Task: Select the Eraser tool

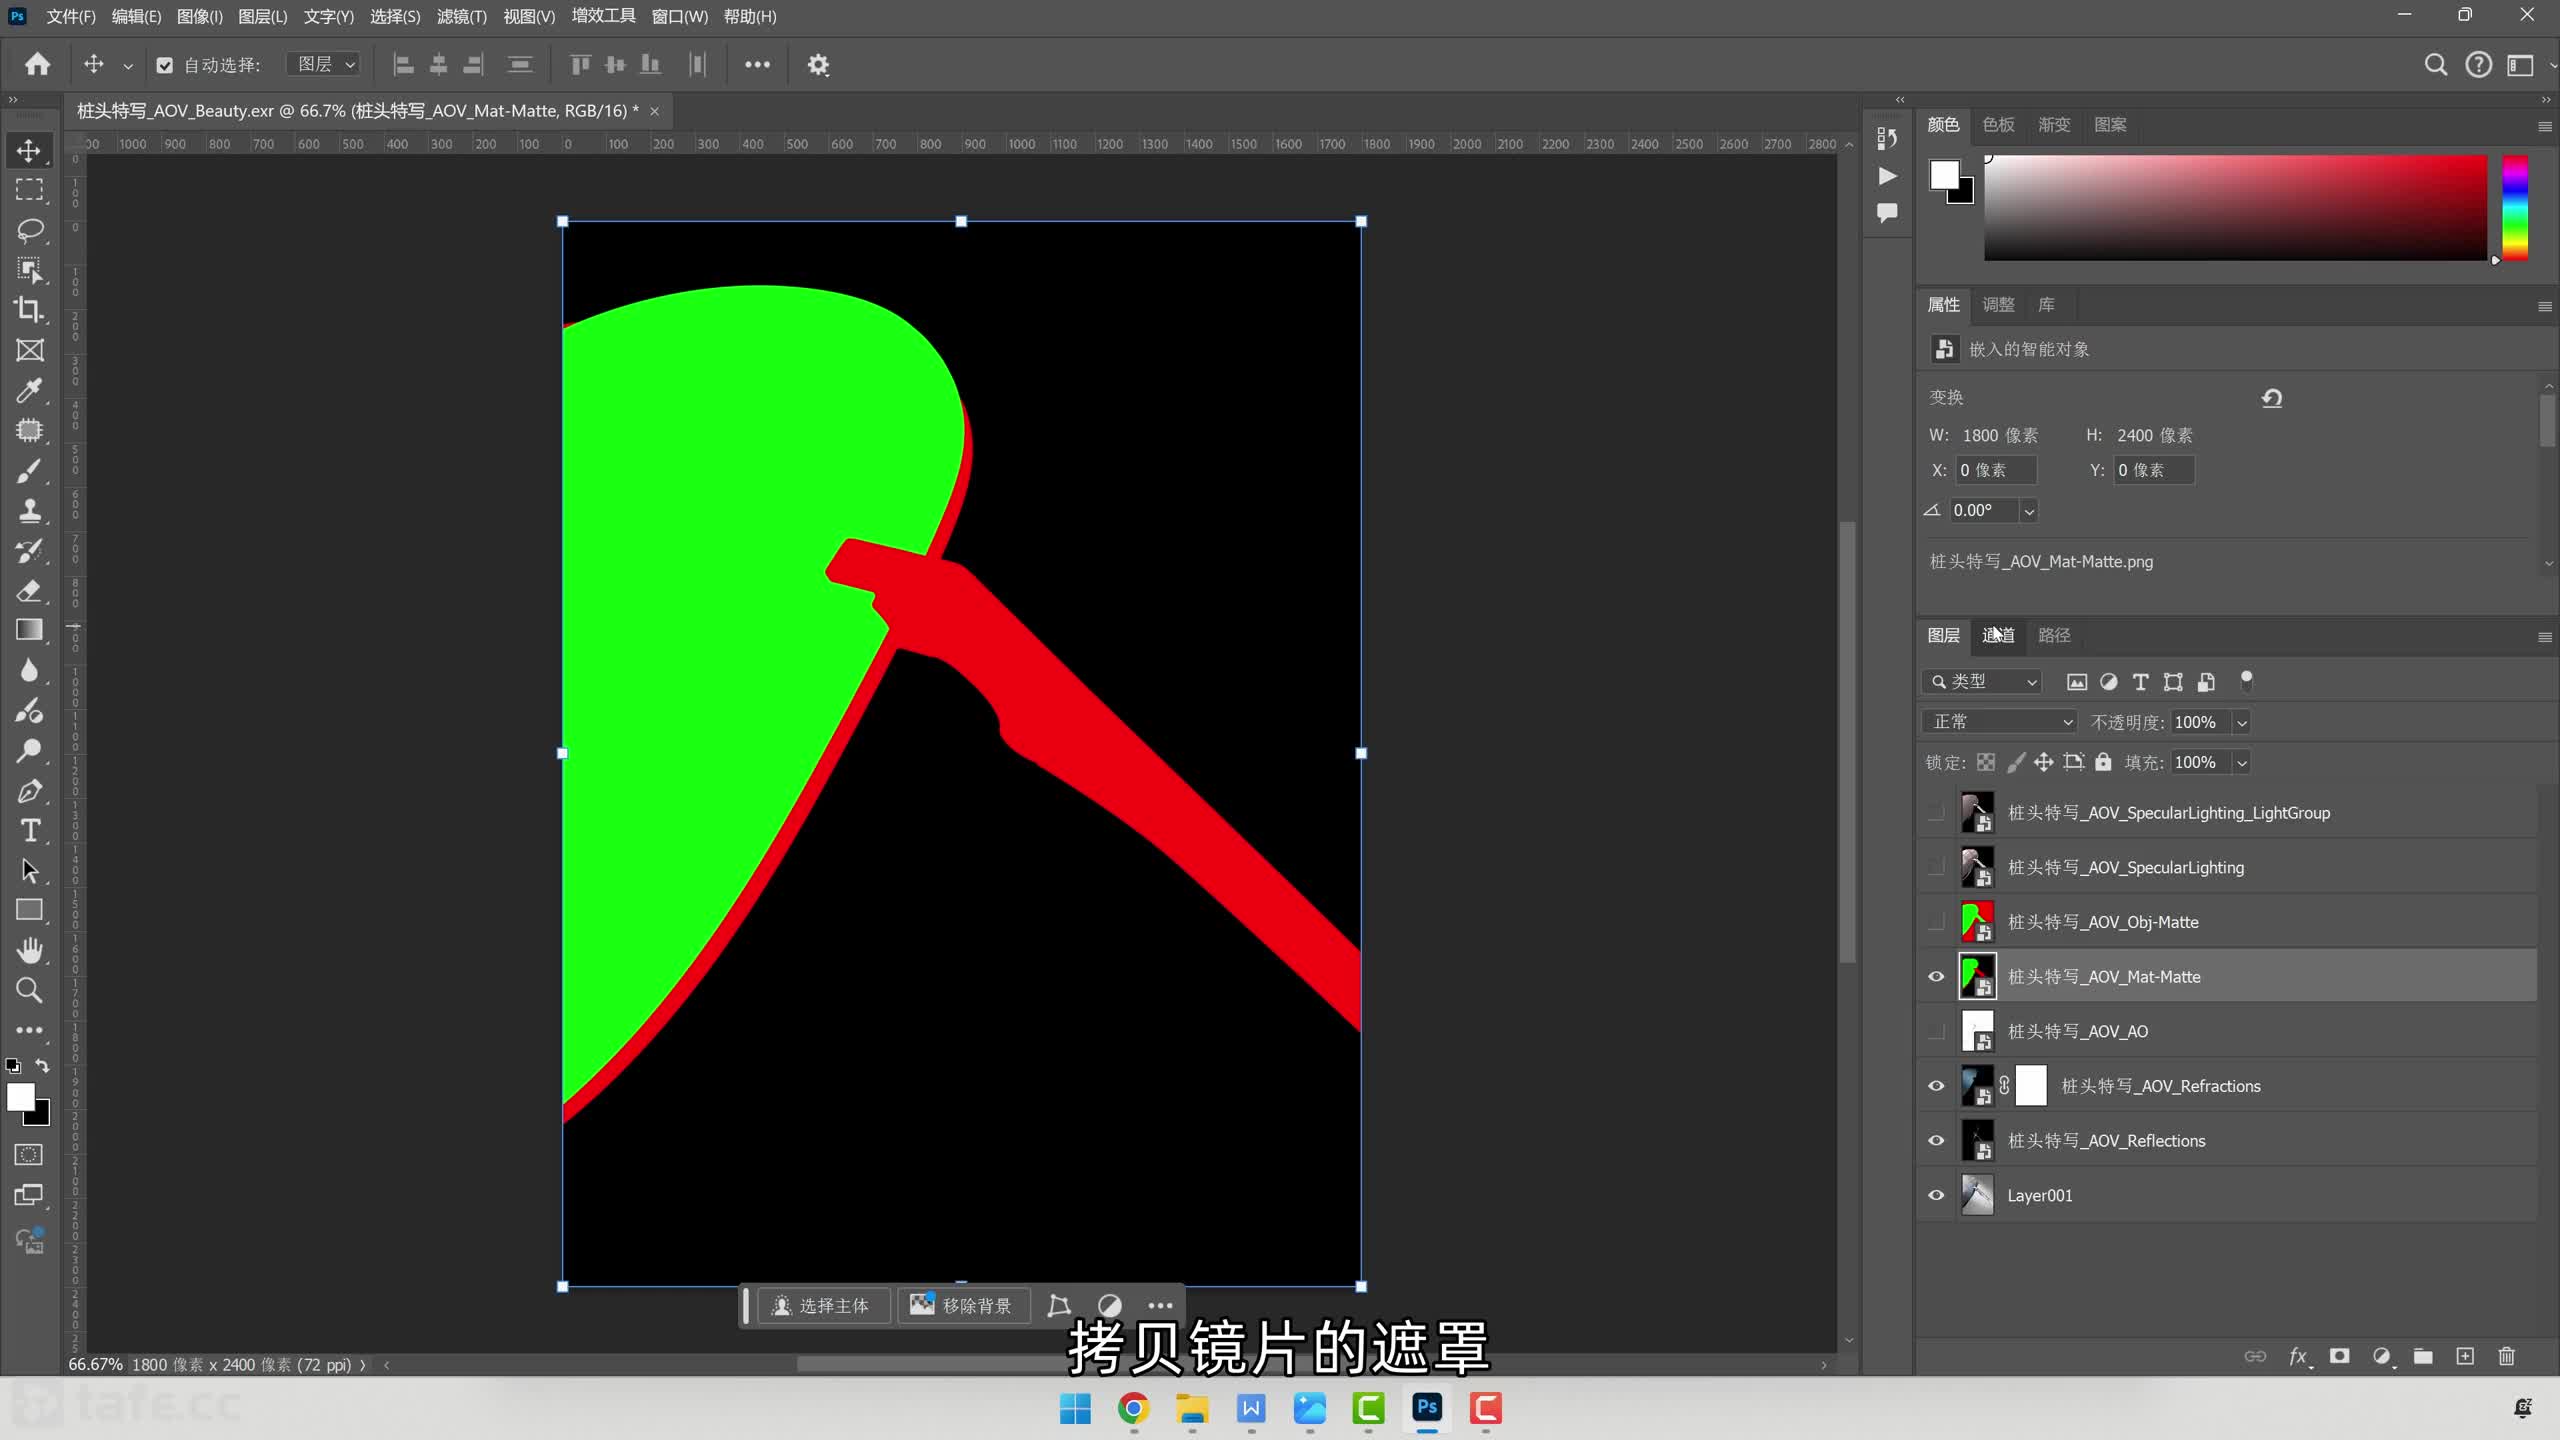Action: (29, 590)
